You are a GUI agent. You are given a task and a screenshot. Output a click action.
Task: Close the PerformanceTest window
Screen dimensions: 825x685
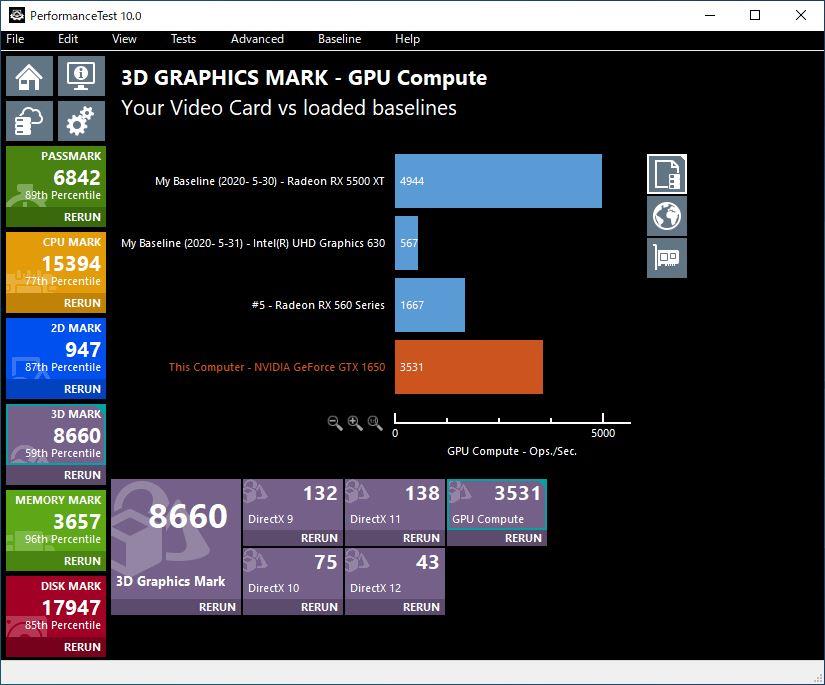click(800, 15)
